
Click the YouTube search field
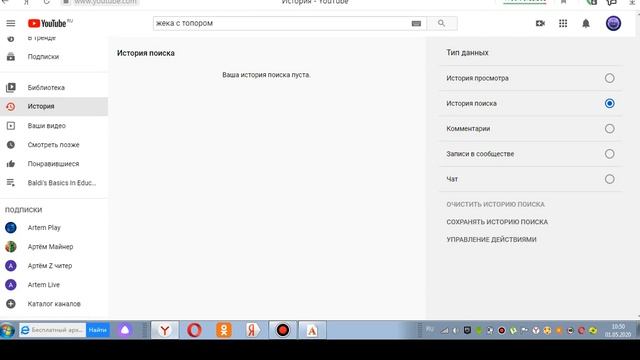pos(282,23)
